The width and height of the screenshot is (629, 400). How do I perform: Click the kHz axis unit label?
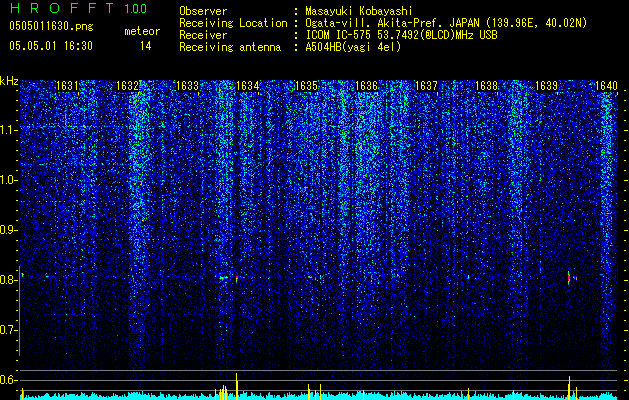(x=9, y=81)
